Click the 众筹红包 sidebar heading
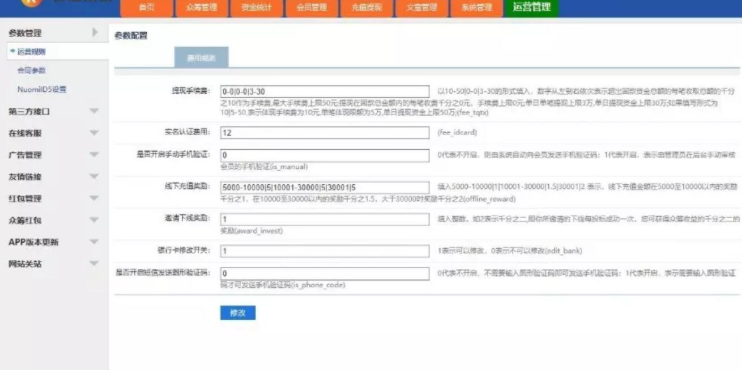The width and height of the screenshot is (744, 370). pos(25,221)
